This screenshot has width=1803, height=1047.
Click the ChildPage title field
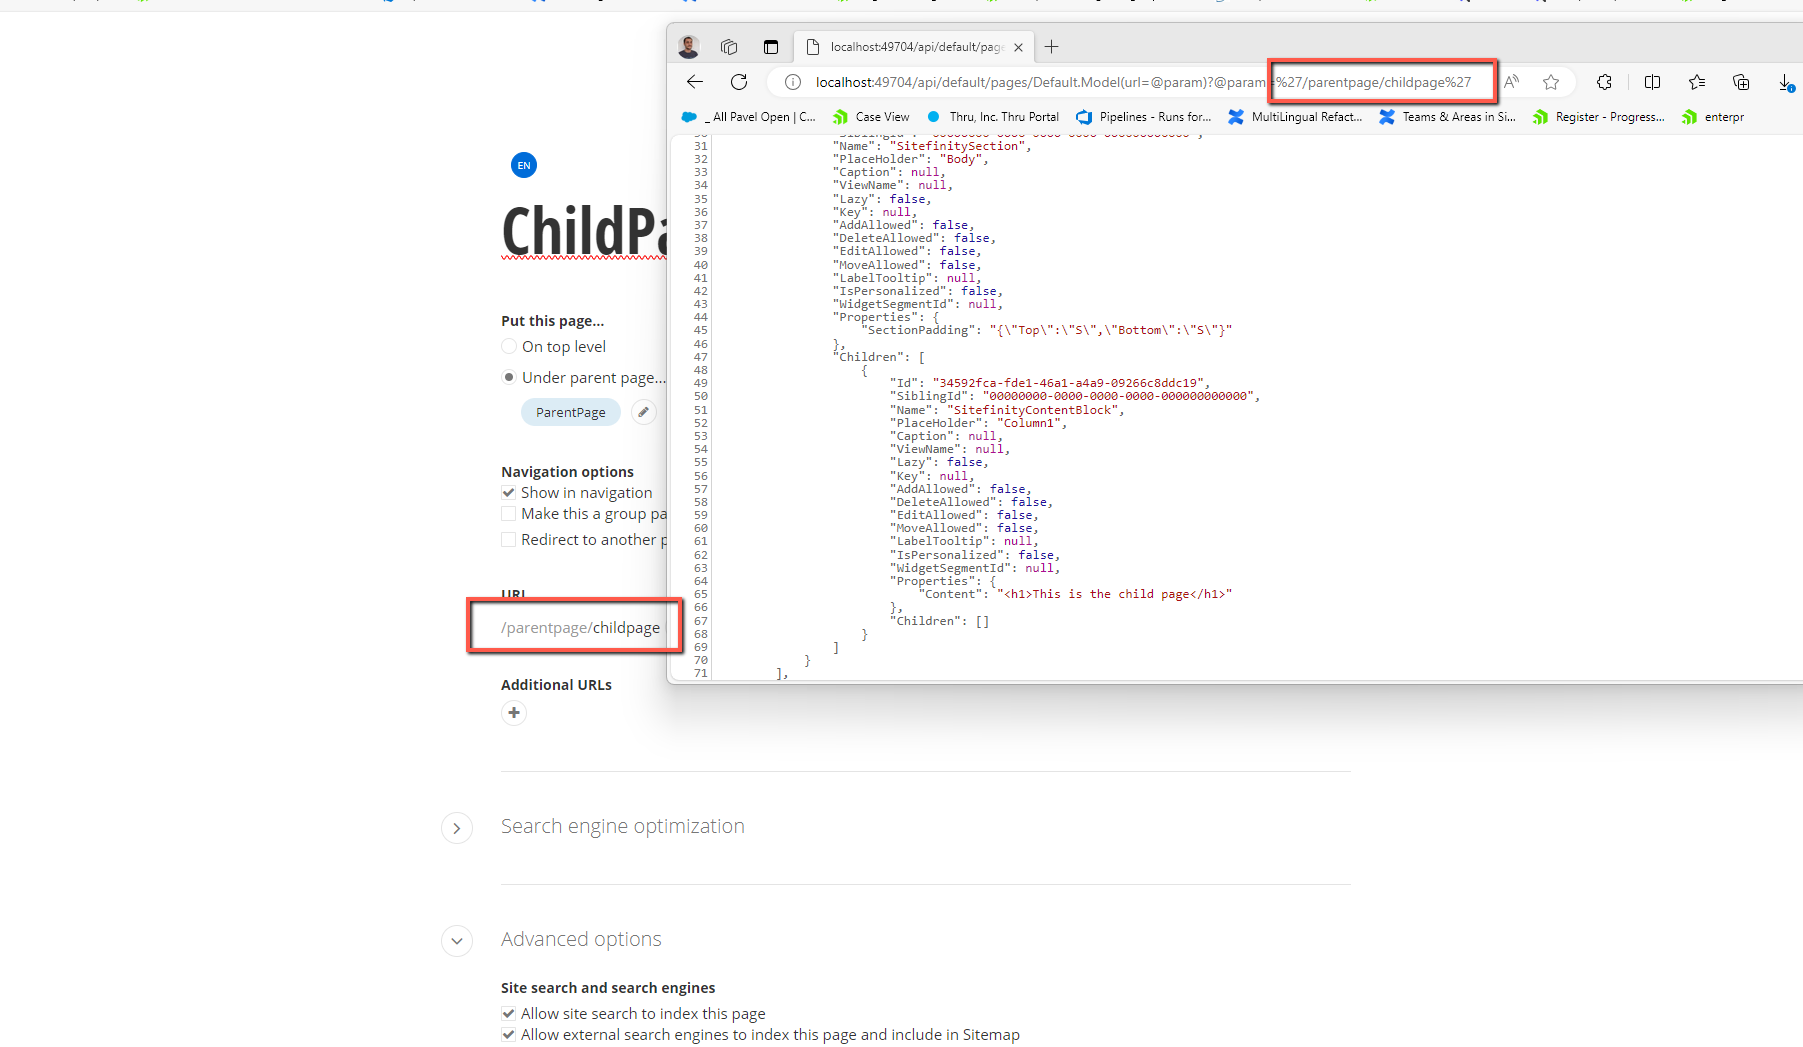(584, 231)
